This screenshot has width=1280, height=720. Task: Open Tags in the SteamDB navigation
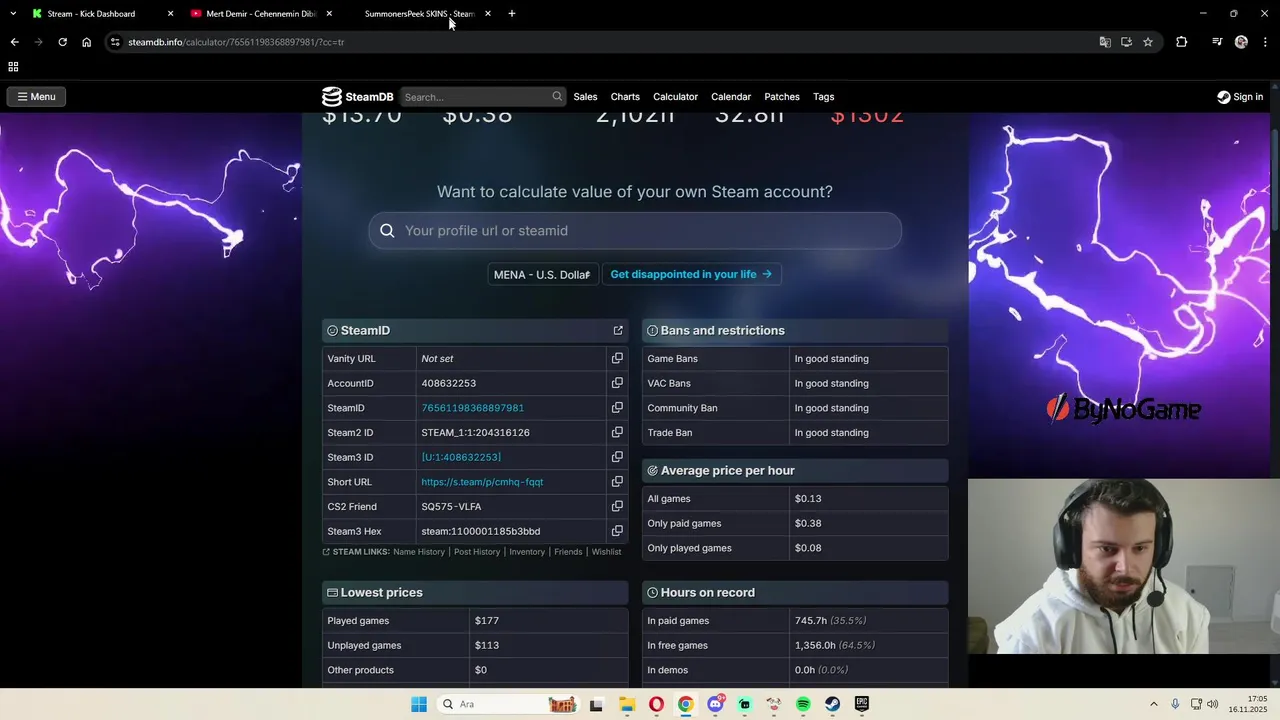824,97
